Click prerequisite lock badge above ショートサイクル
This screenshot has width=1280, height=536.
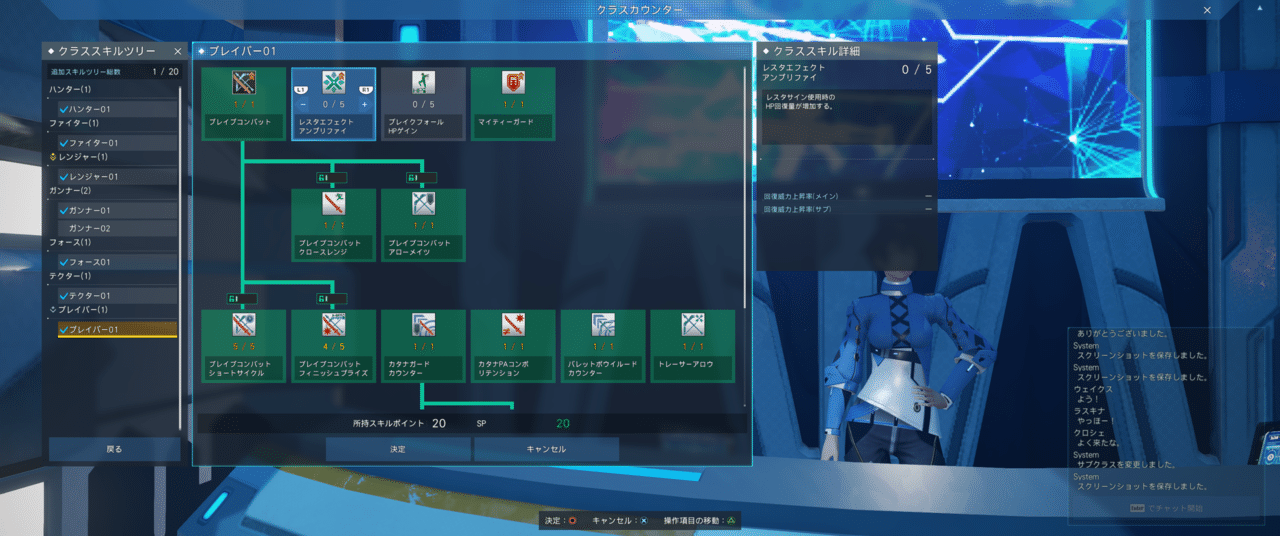[x=243, y=298]
